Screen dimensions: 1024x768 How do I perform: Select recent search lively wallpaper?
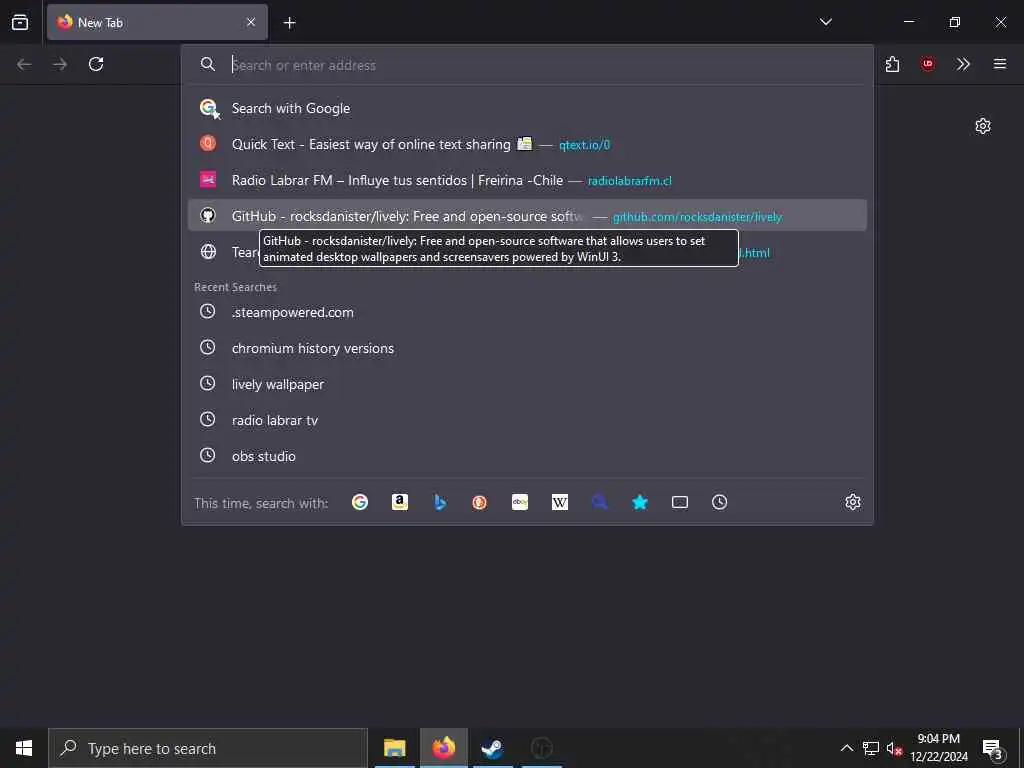point(527,384)
